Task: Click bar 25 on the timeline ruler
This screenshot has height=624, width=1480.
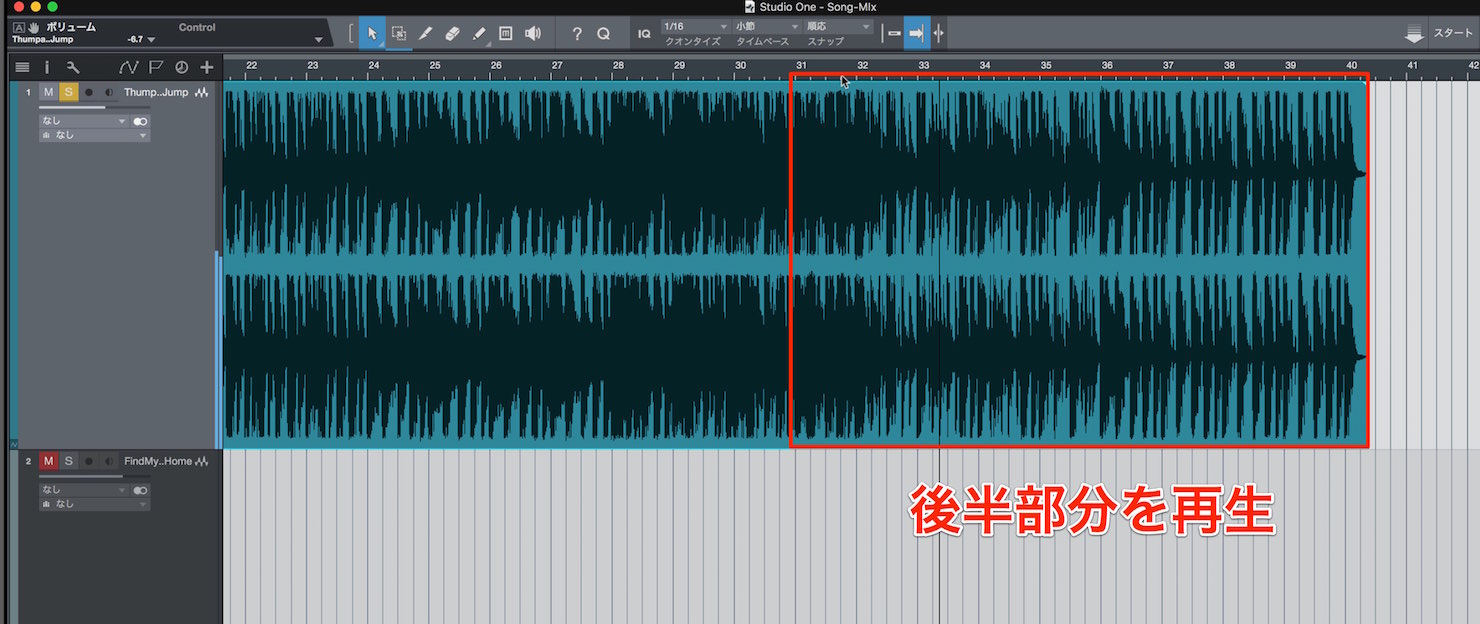Action: [x=434, y=65]
